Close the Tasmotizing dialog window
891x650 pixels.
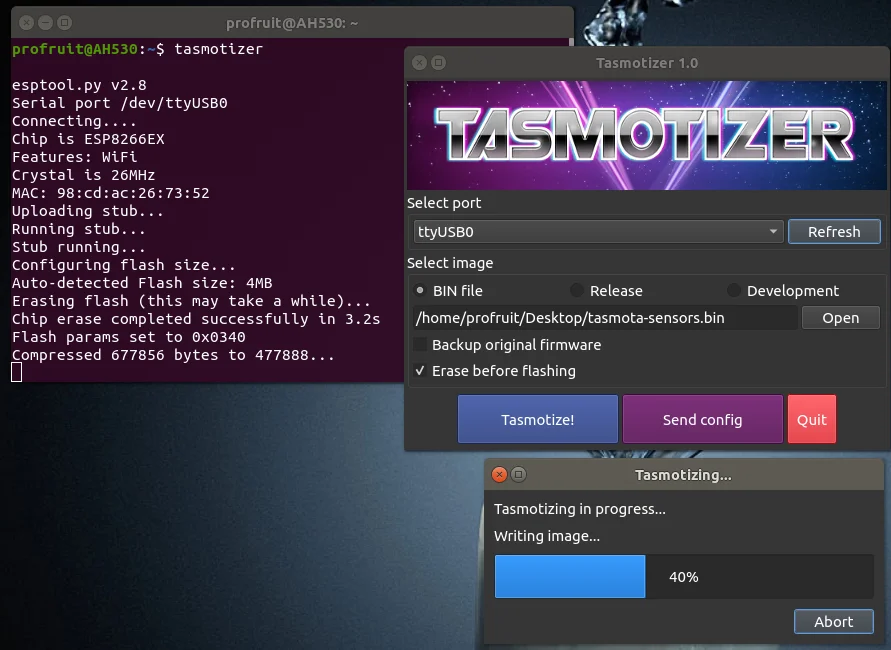499,474
